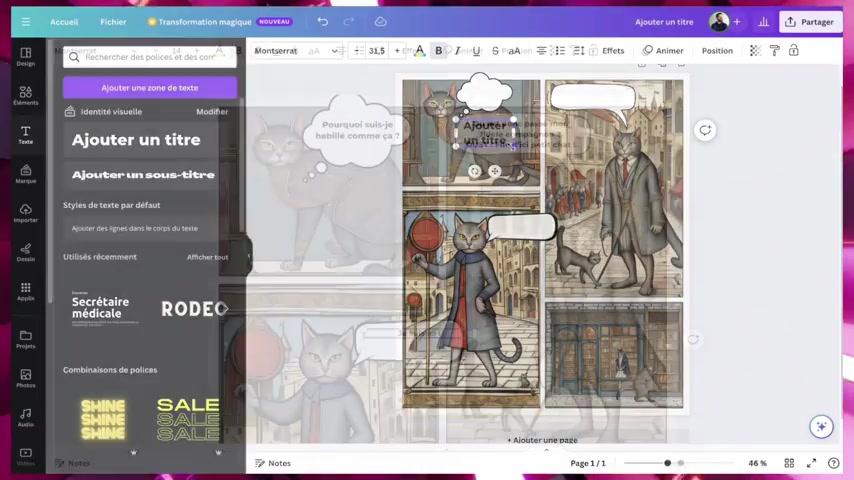Open the transparency checkerboard control
Viewport: 854px width, 480px height.
click(755, 51)
